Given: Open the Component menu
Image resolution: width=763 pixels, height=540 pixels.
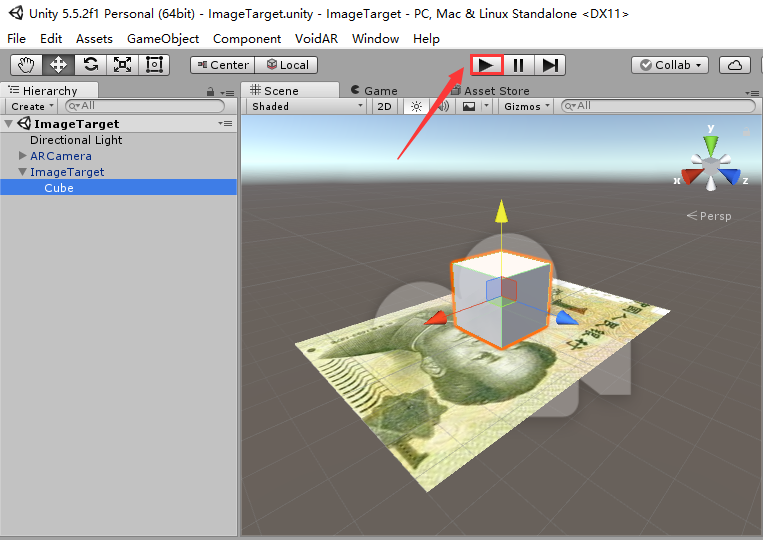Looking at the screenshot, I should coord(247,38).
